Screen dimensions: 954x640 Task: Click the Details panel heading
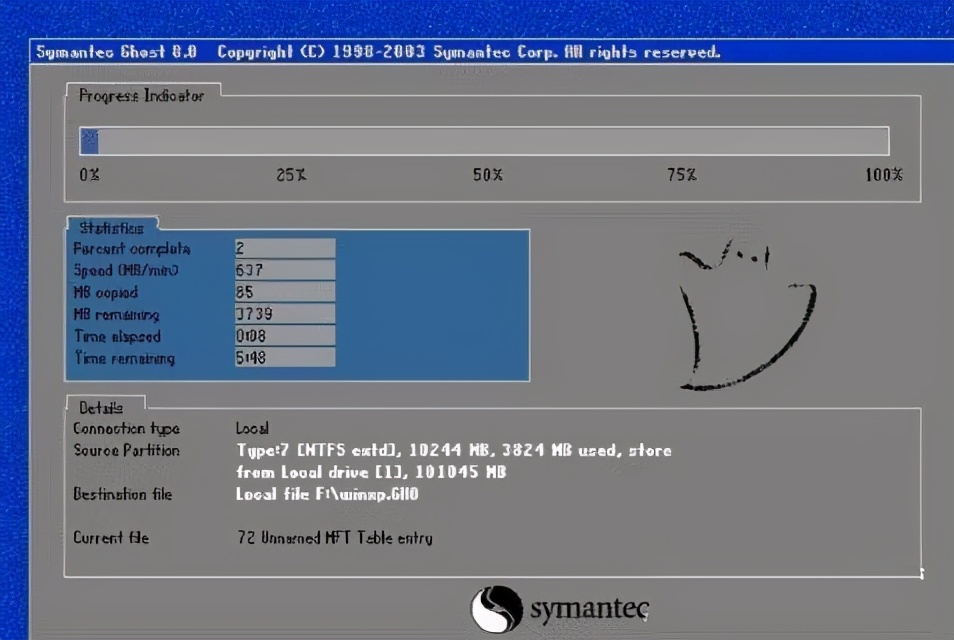pyautogui.click(x=101, y=408)
